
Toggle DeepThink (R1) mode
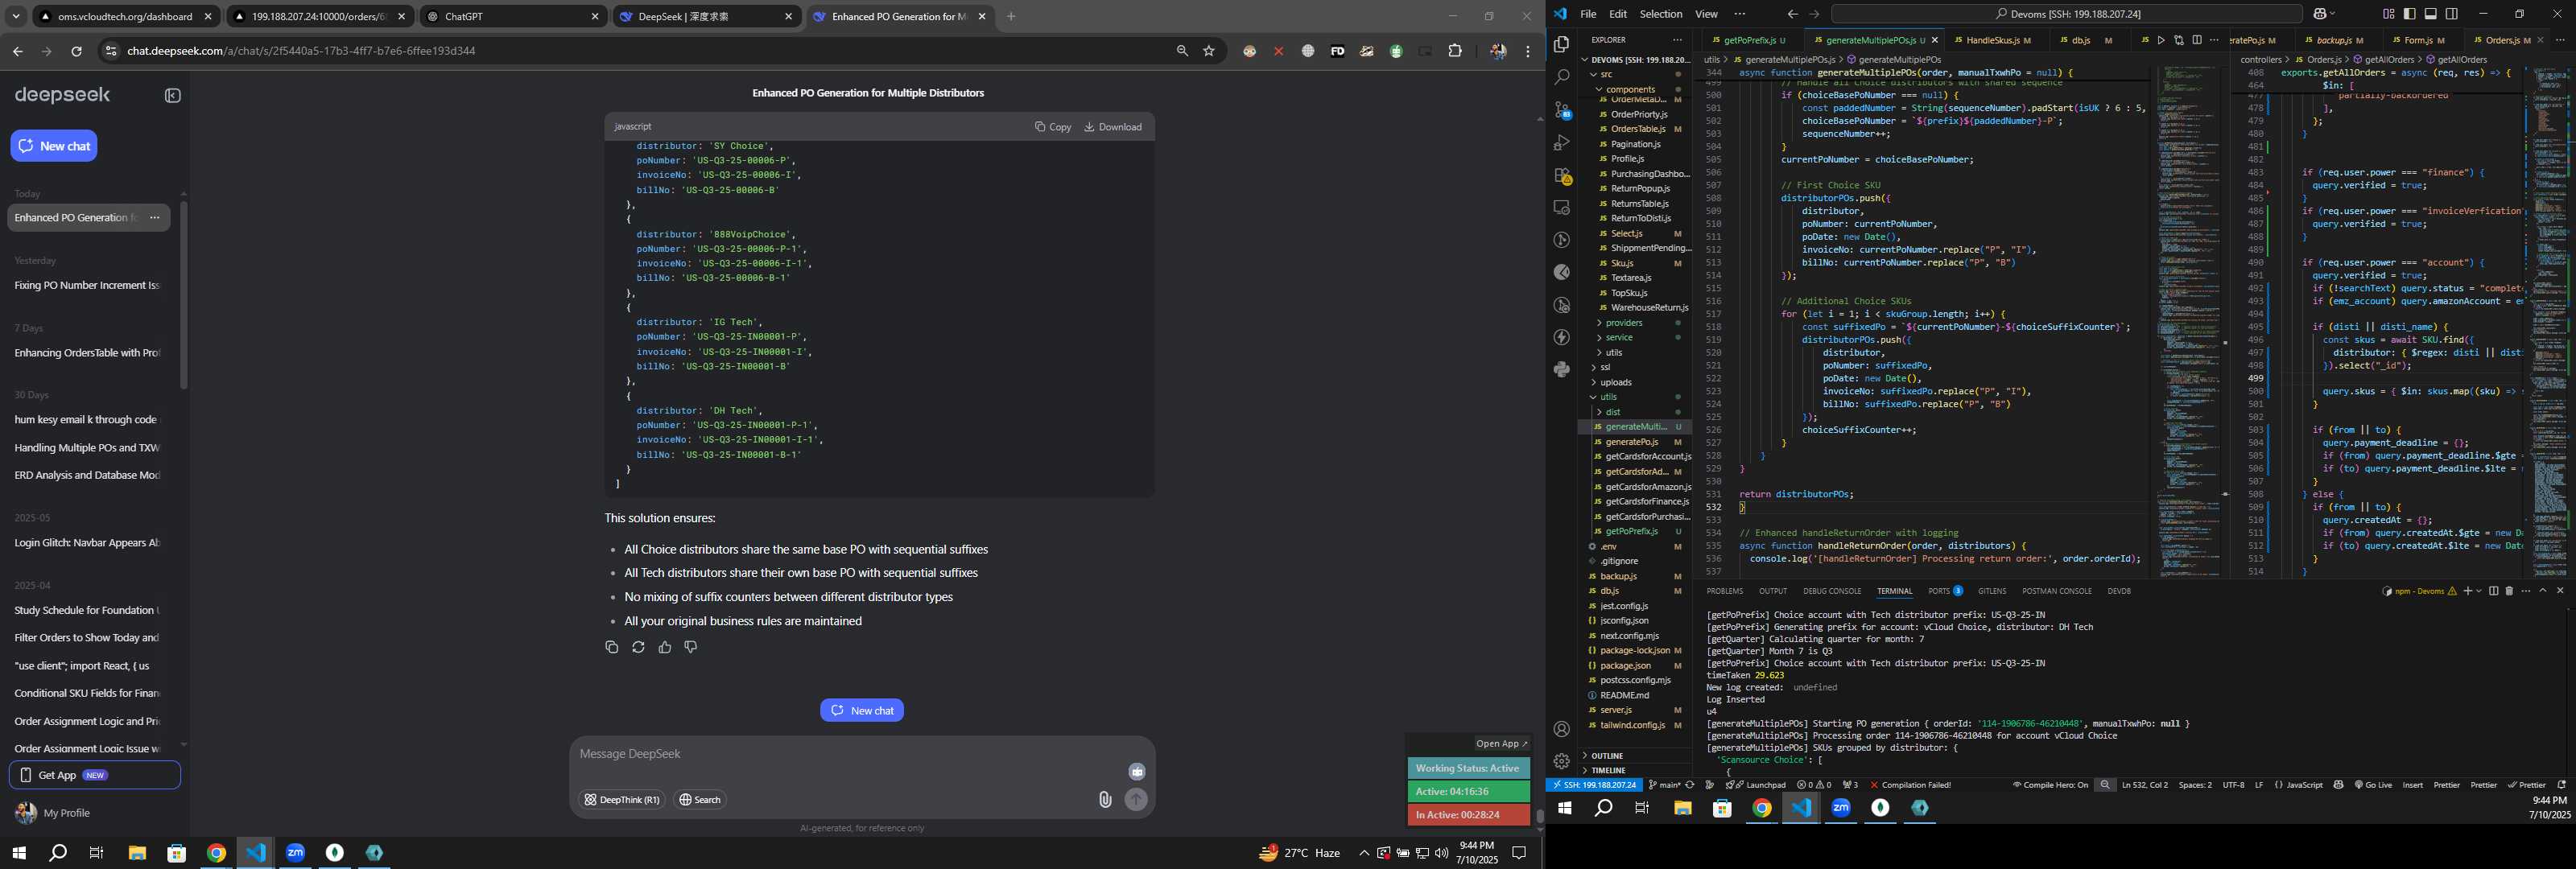(x=621, y=799)
